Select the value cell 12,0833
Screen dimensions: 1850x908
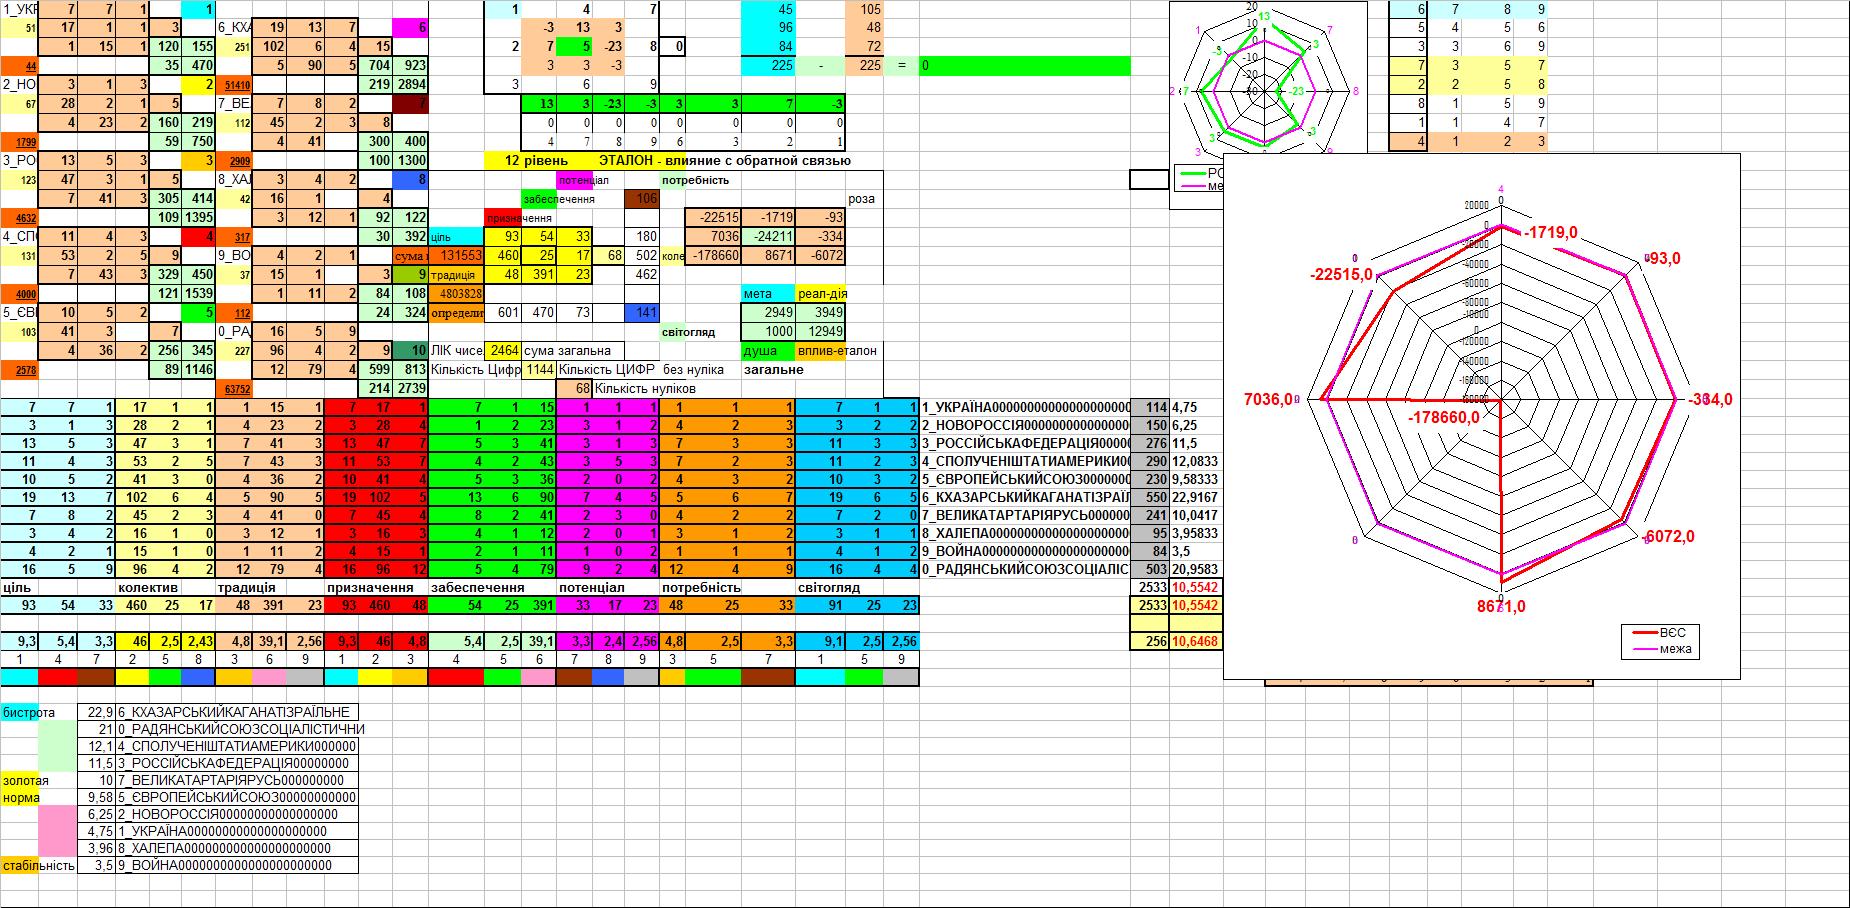coord(1197,461)
